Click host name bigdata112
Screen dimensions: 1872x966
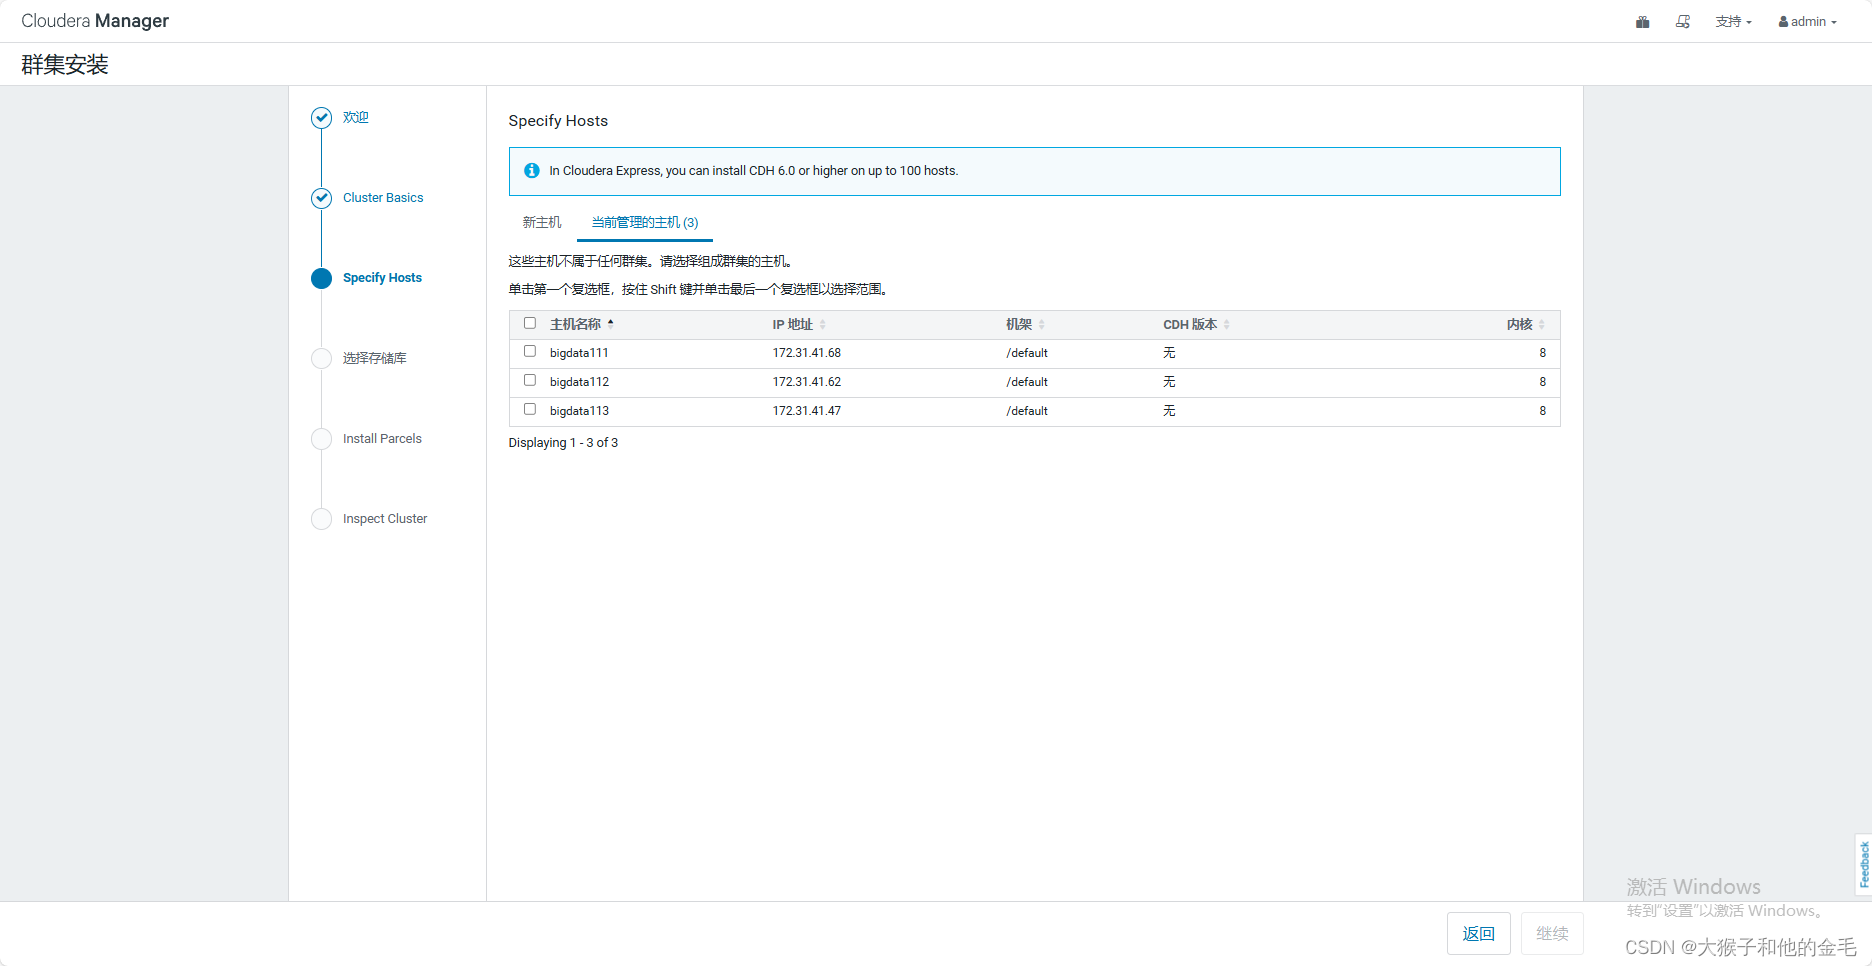(x=579, y=382)
